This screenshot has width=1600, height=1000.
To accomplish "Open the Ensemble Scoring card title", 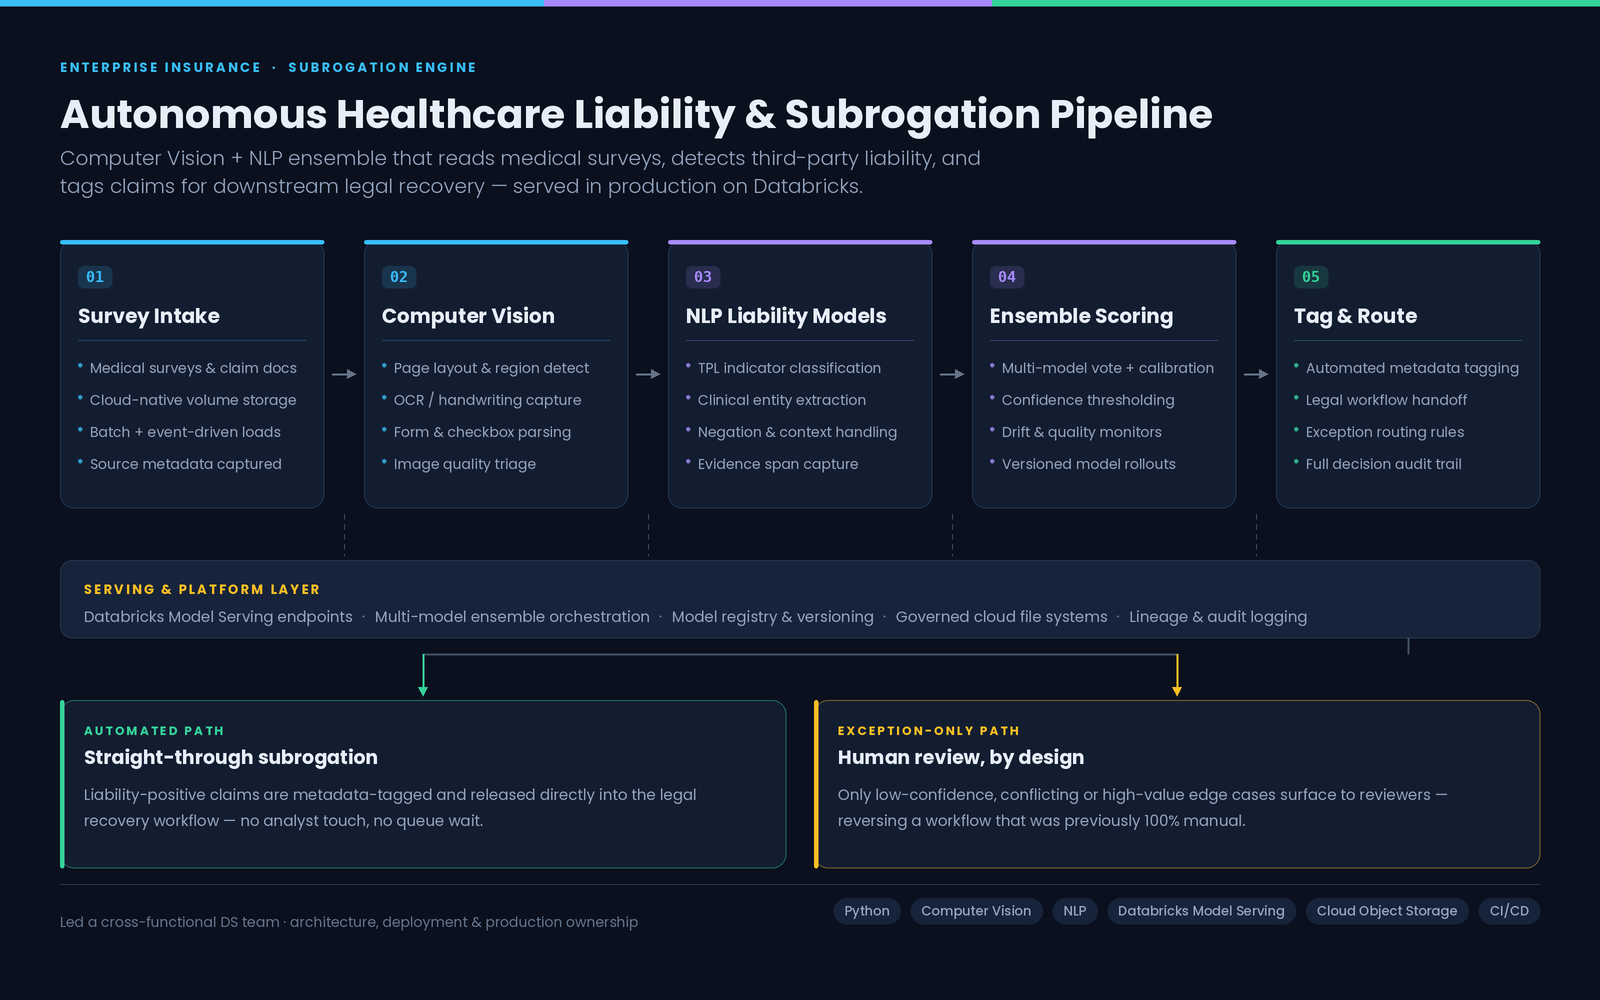I will (x=1081, y=316).
